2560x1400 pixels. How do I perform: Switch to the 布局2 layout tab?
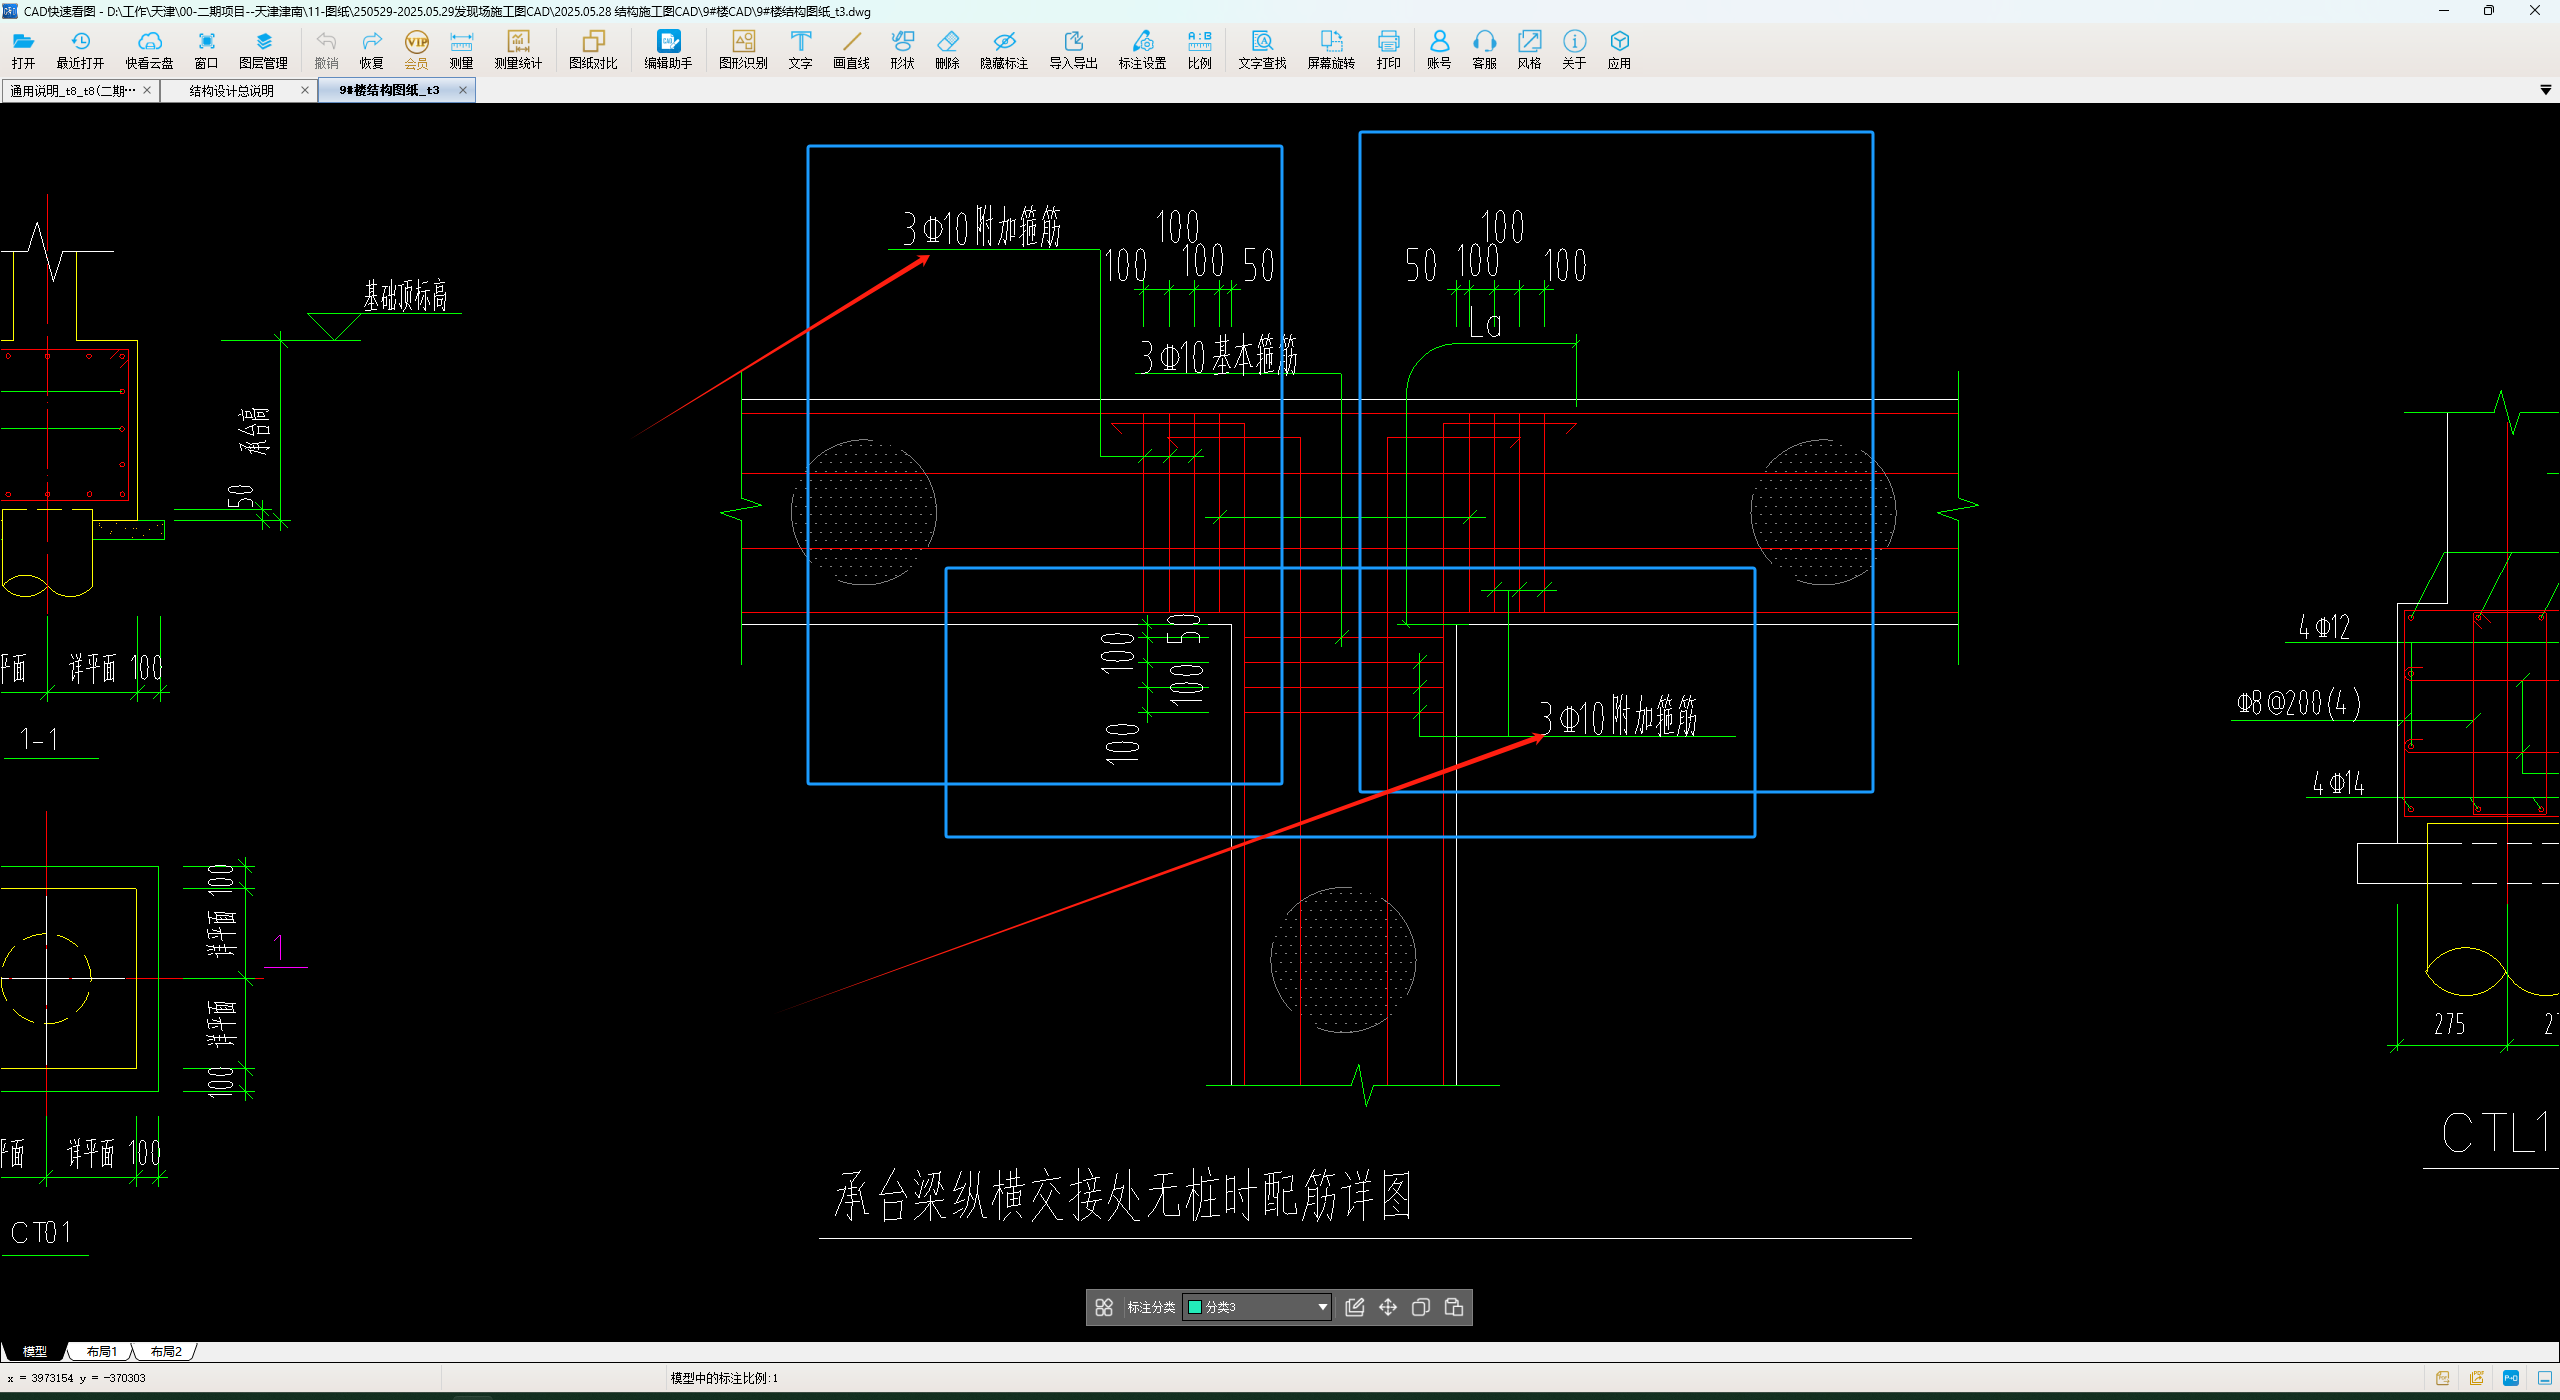(x=166, y=1351)
